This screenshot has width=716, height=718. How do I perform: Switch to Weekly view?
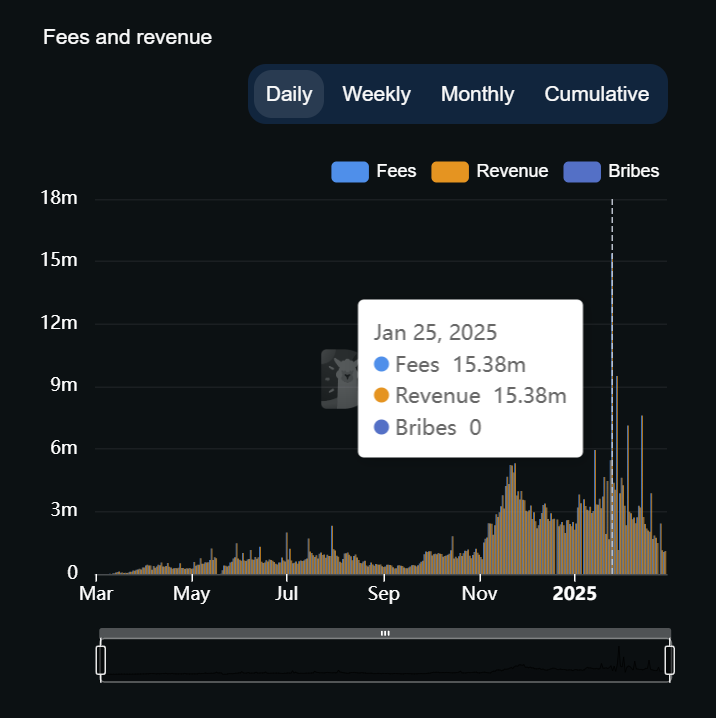[376, 94]
